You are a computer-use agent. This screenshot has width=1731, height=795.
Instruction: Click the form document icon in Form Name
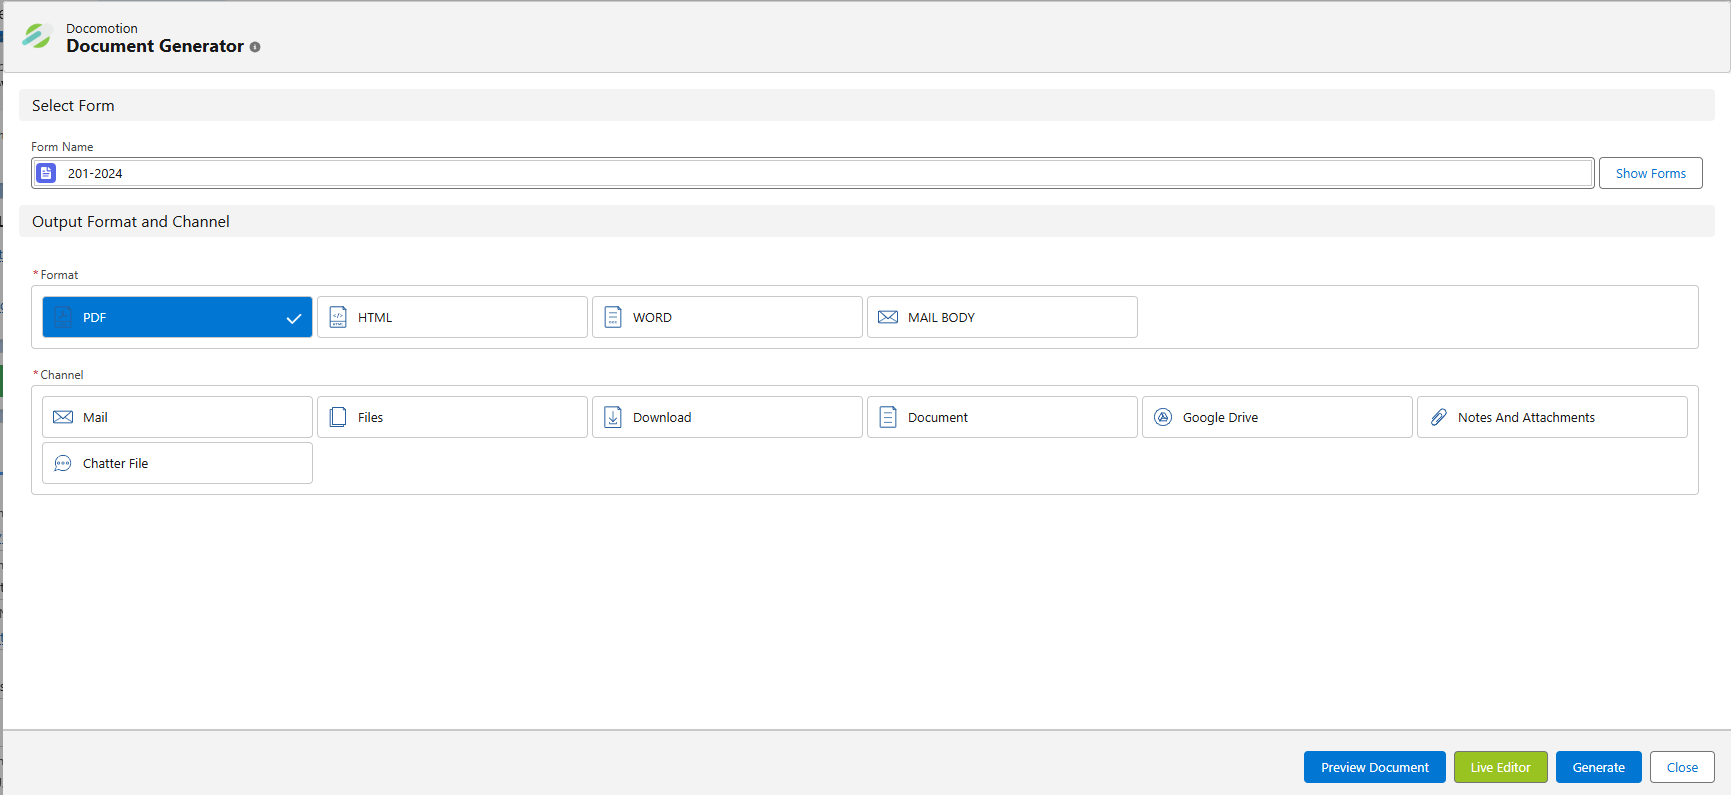[x=46, y=173]
